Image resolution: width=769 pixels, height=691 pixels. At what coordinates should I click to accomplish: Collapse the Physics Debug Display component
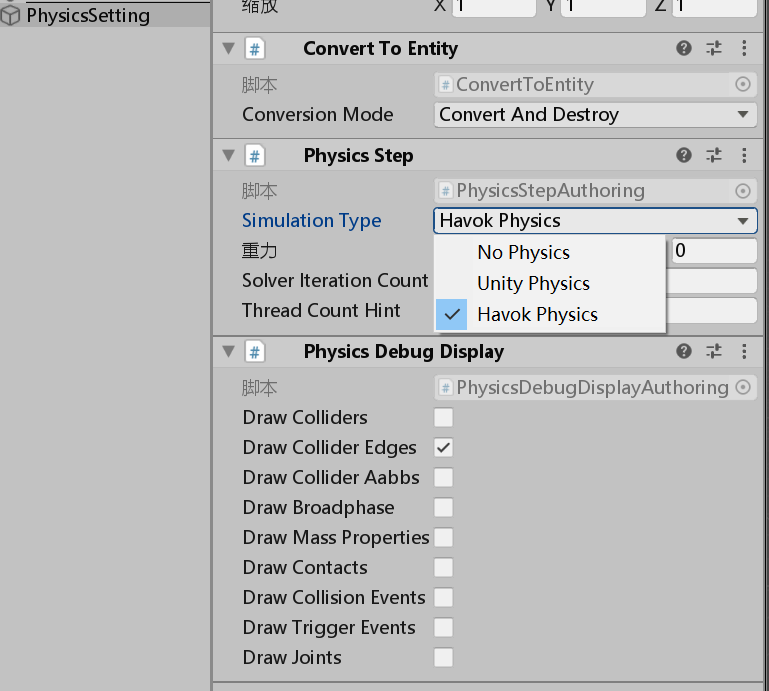coord(229,351)
